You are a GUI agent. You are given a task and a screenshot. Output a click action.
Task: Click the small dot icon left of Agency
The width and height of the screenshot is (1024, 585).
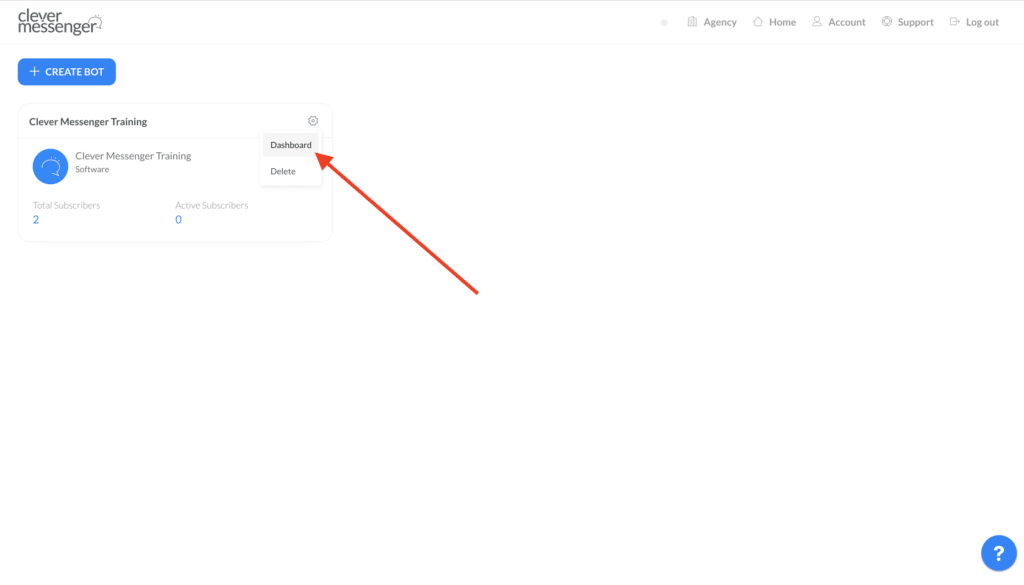[x=664, y=21]
